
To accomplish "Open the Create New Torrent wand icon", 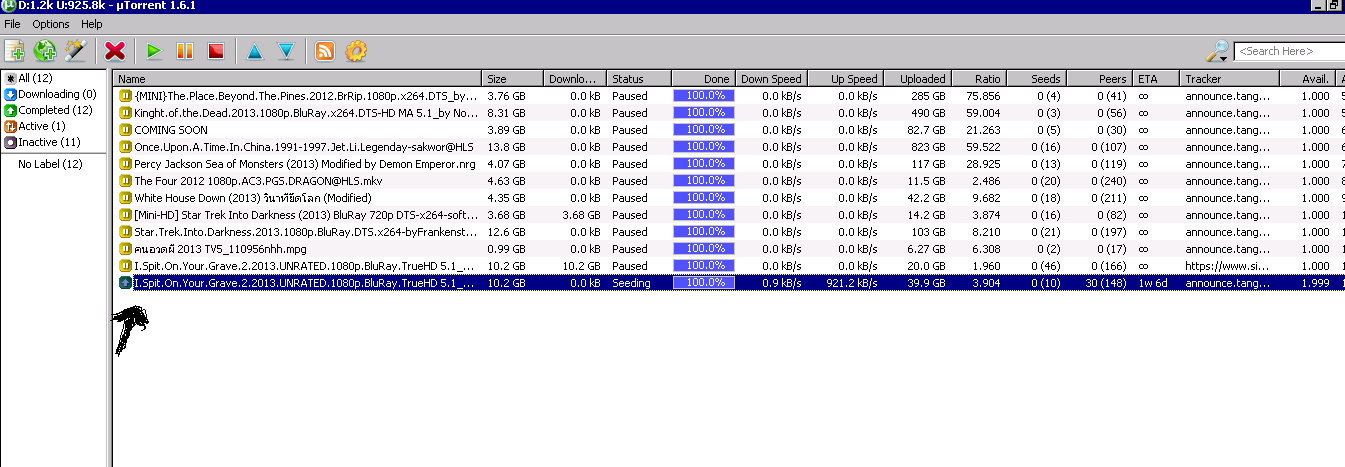I will [75, 50].
